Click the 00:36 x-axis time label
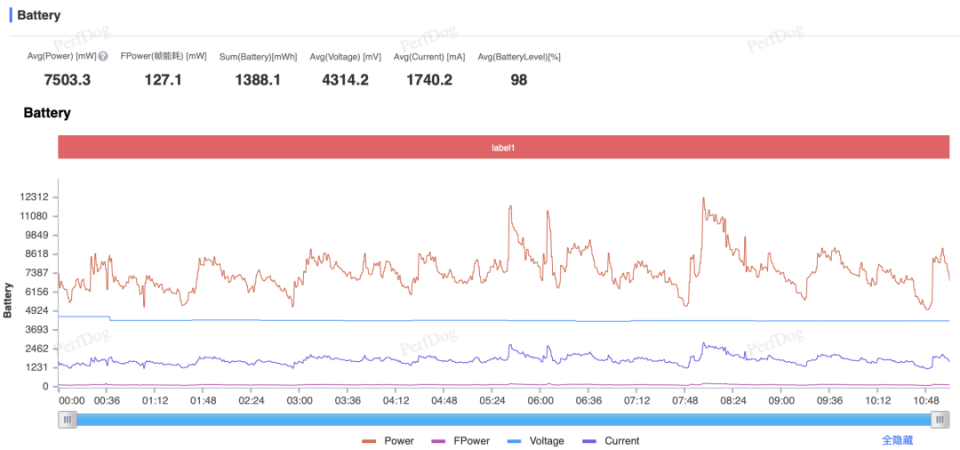Viewport: 960px width, 450px height. (x=107, y=401)
